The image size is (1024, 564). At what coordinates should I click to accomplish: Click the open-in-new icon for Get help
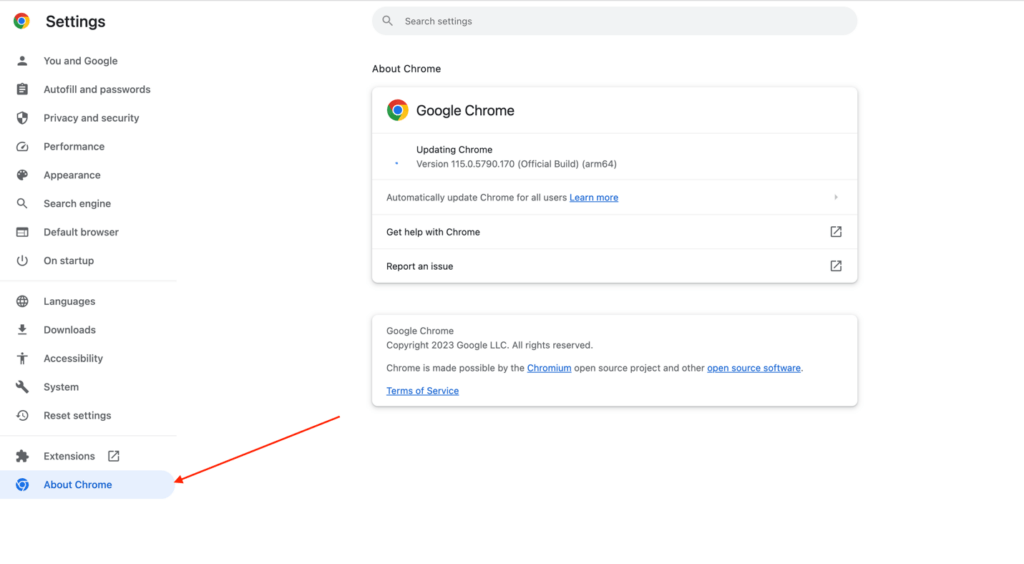836,232
